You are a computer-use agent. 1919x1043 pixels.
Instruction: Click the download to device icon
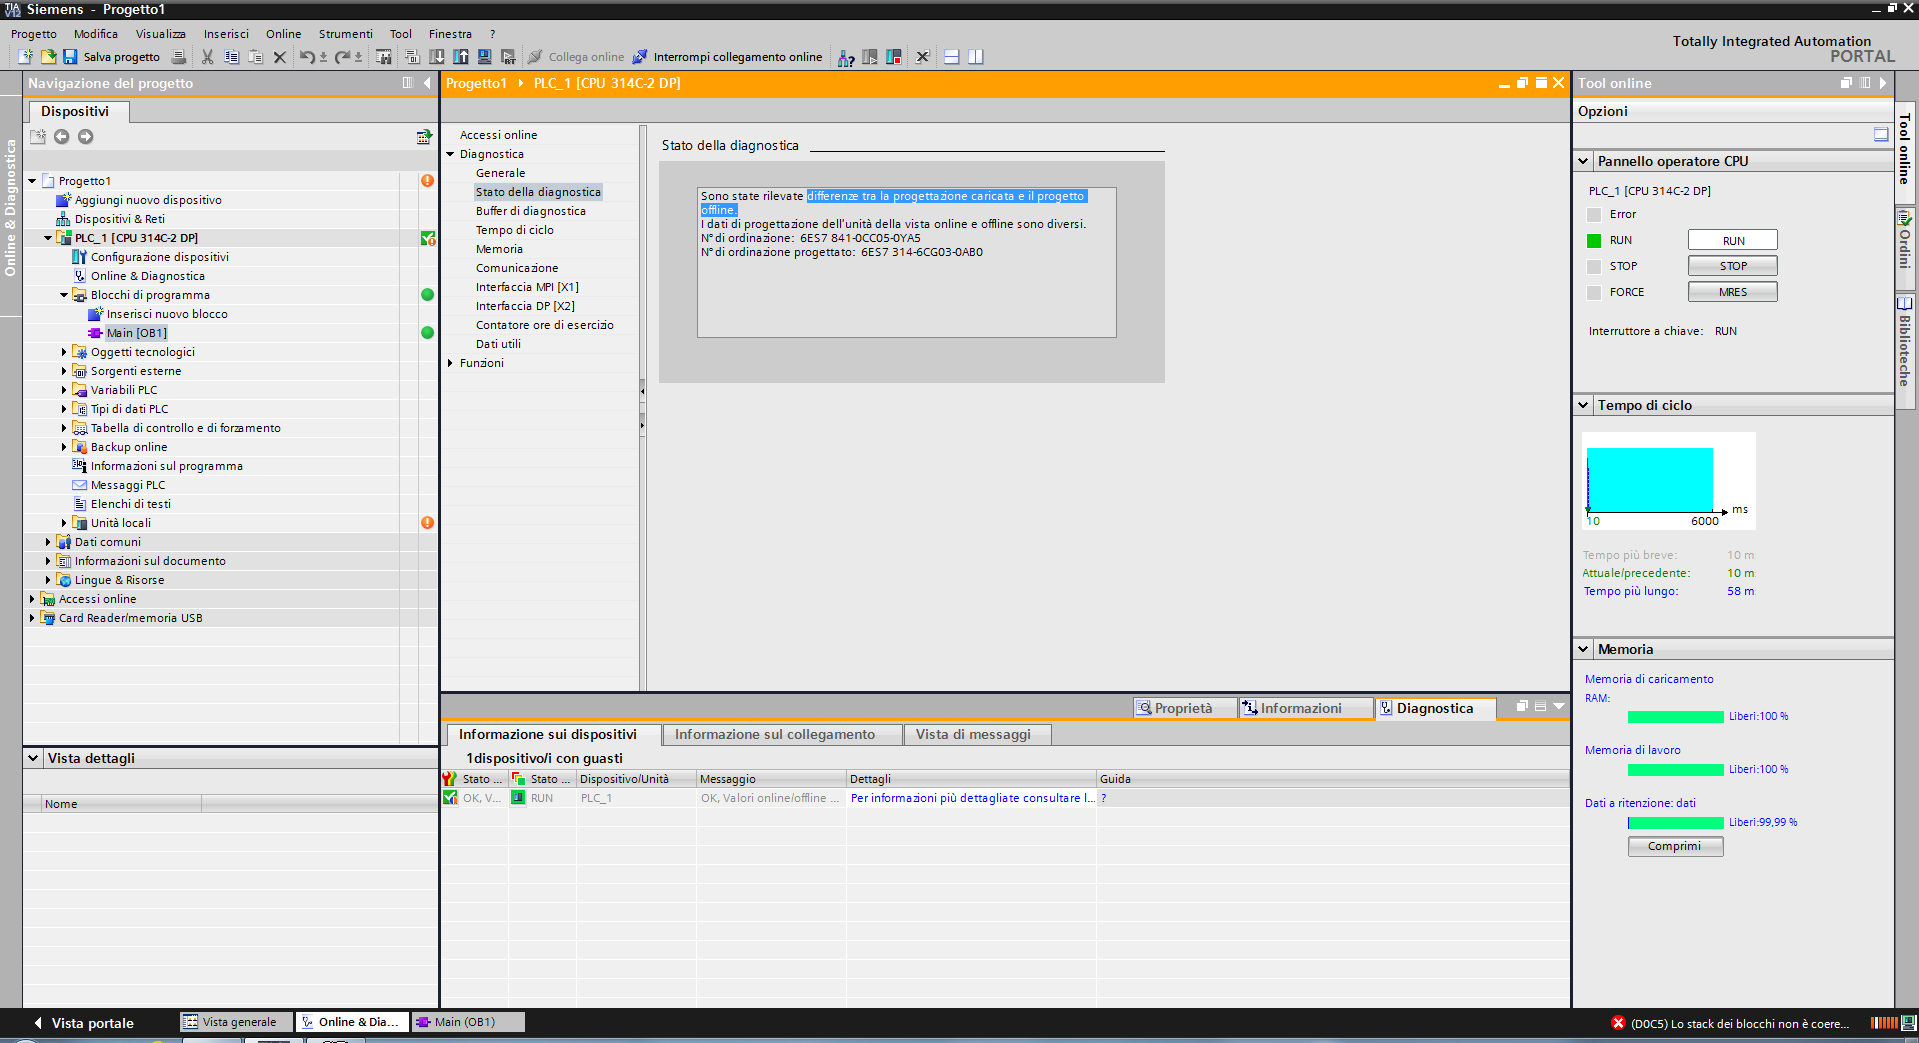pyautogui.click(x=437, y=57)
